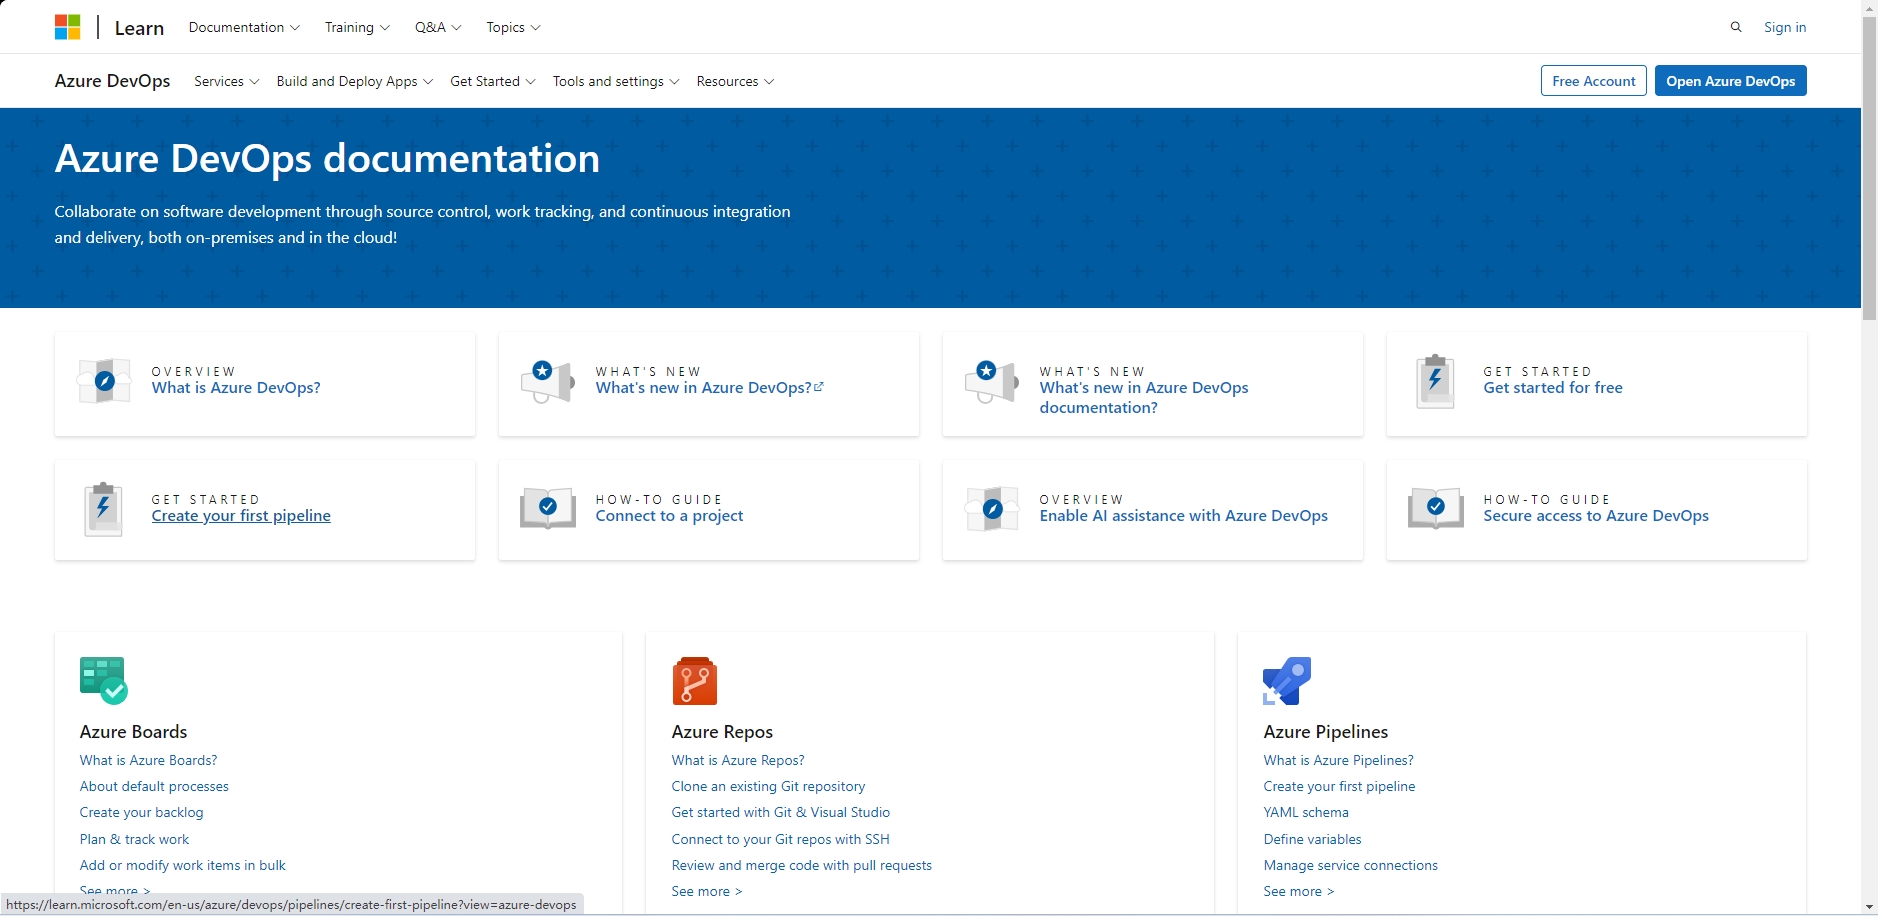Expand the Documentation dropdown

click(x=243, y=27)
